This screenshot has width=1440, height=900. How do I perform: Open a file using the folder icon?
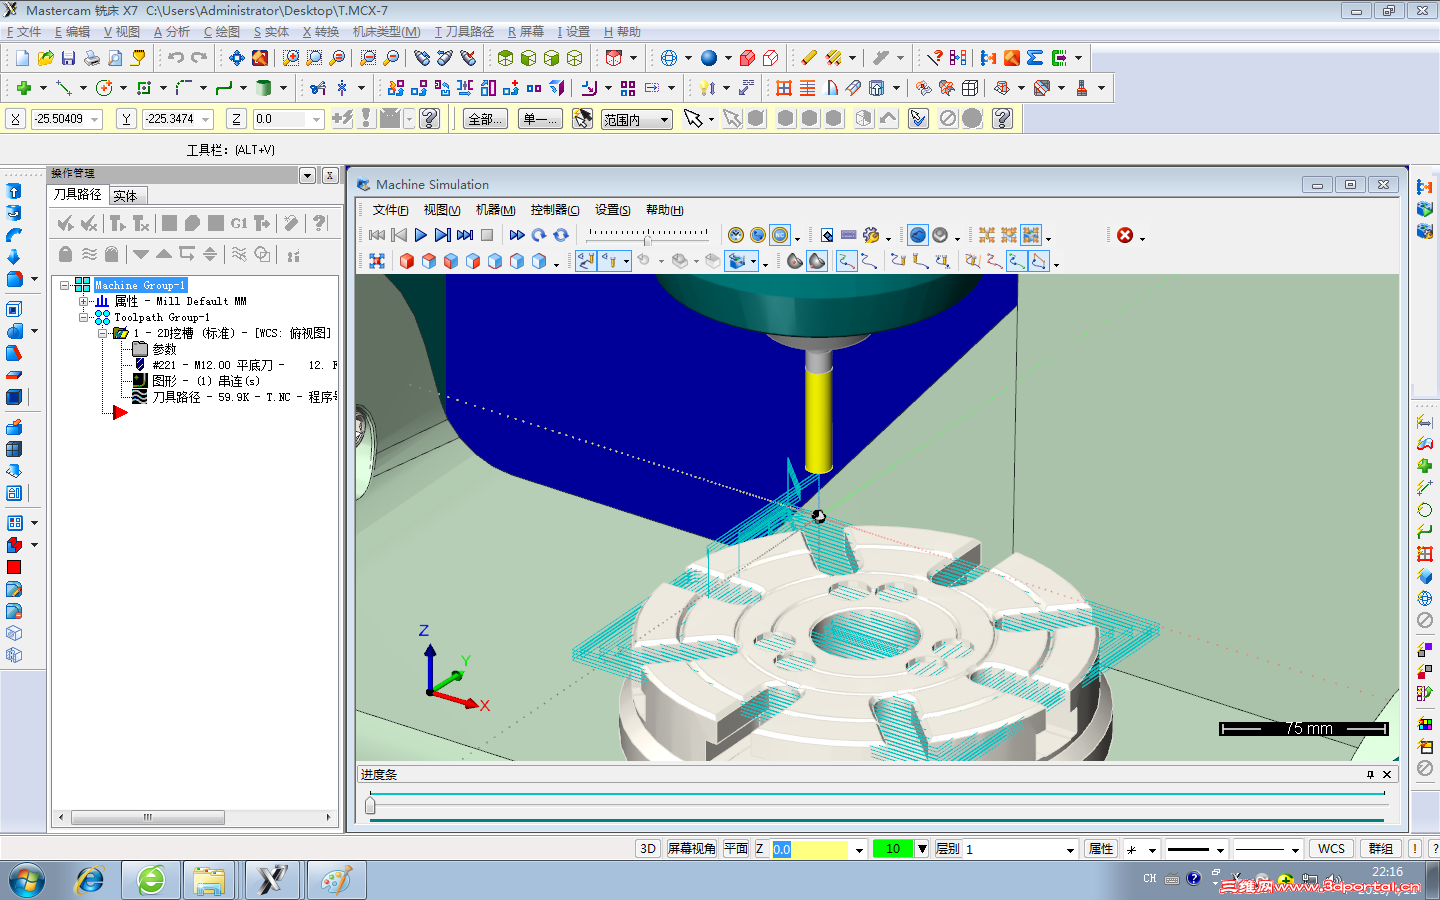[x=45, y=58]
